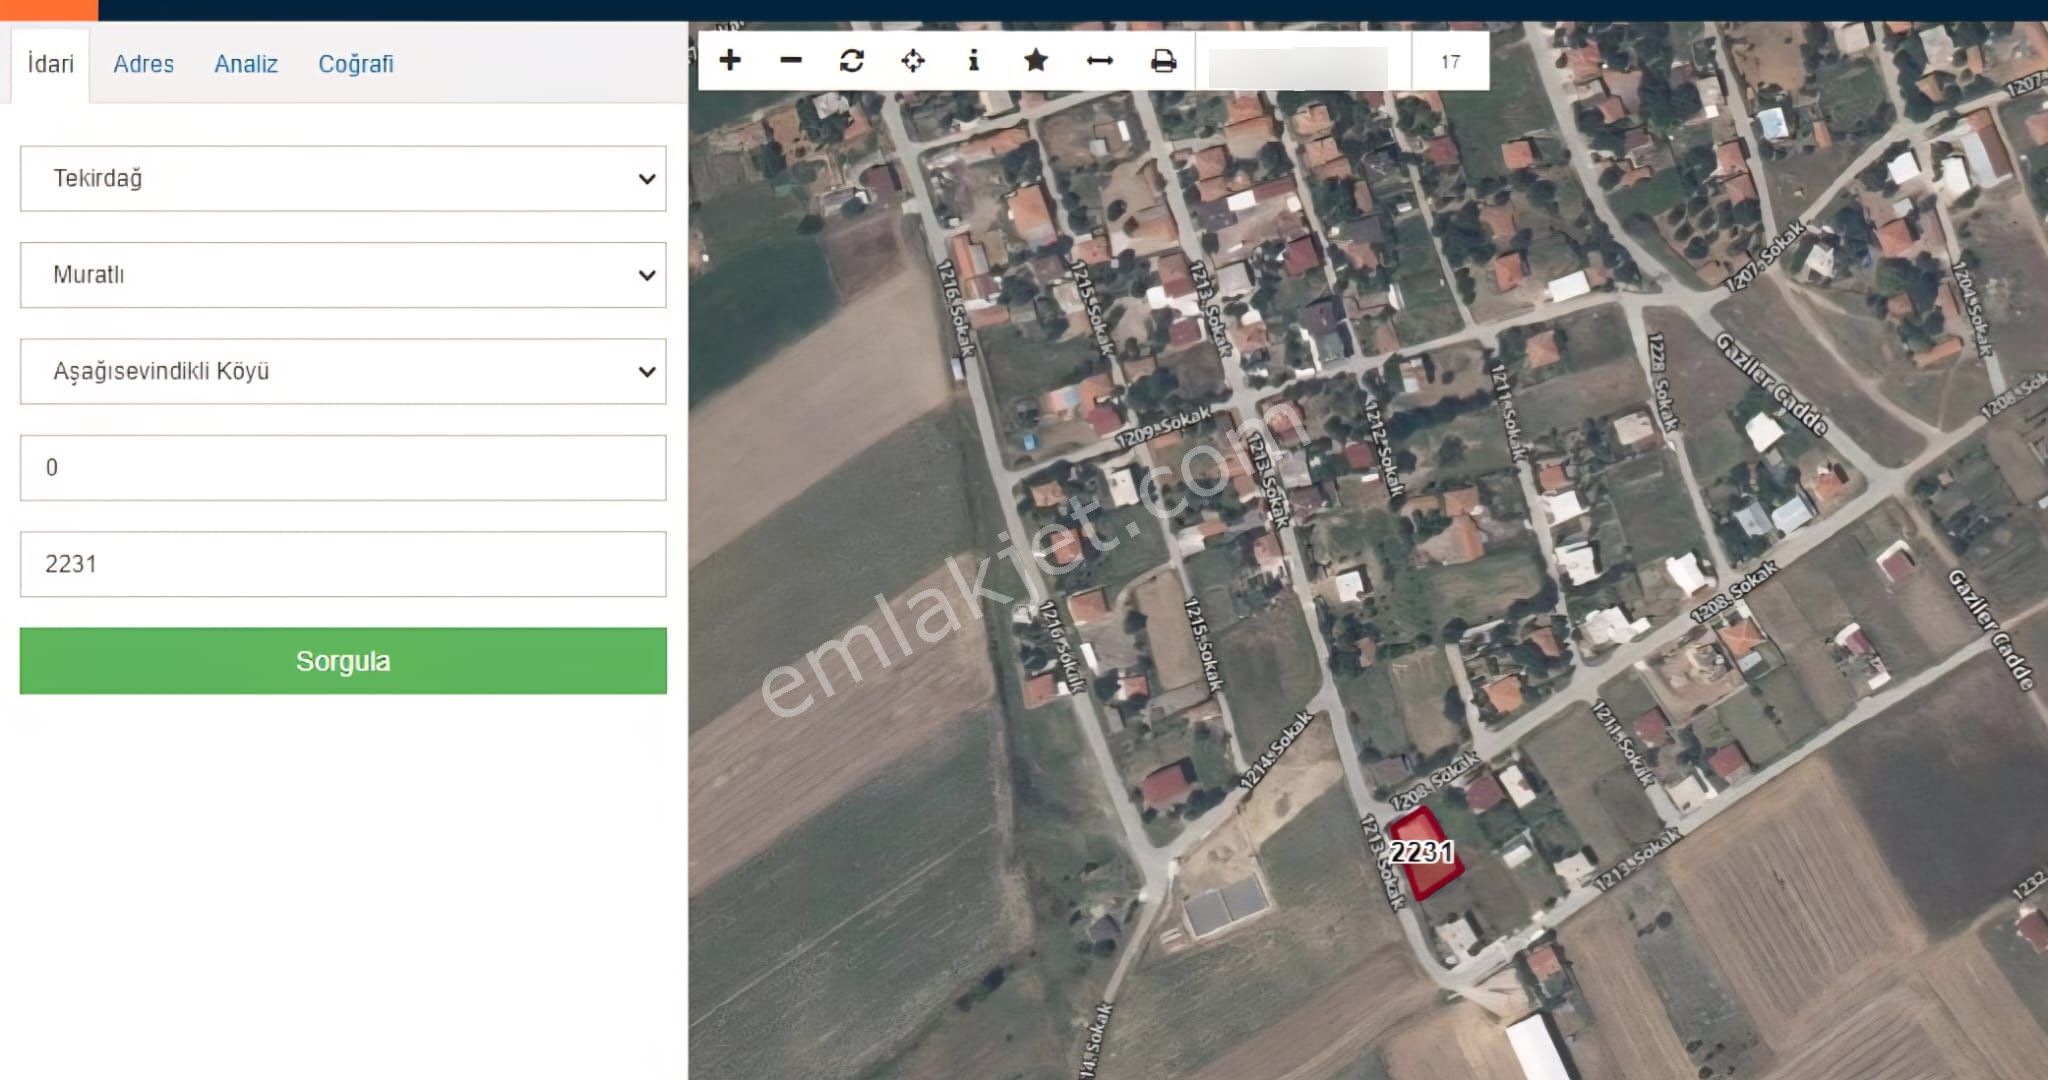The image size is (2048, 1080).
Task: Open favorites via the star icon
Action: pyautogui.click(x=1035, y=61)
